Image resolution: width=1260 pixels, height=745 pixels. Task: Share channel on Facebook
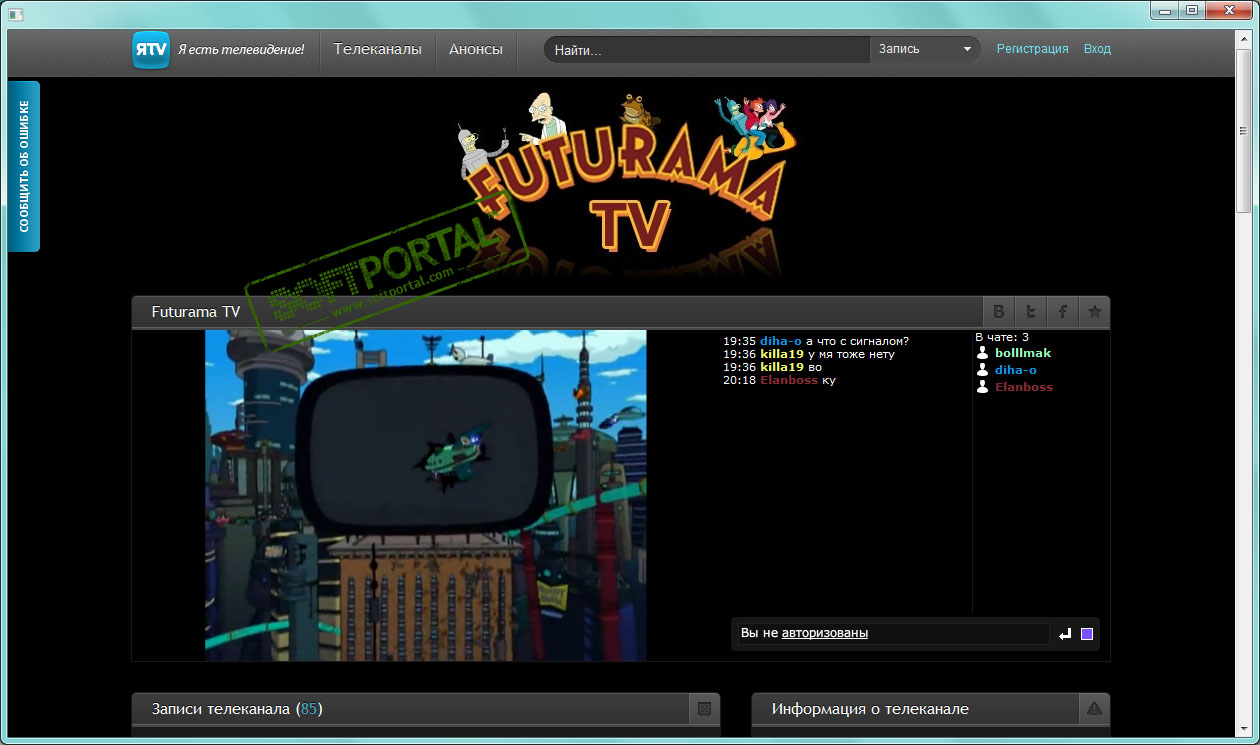pos(1063,312)
